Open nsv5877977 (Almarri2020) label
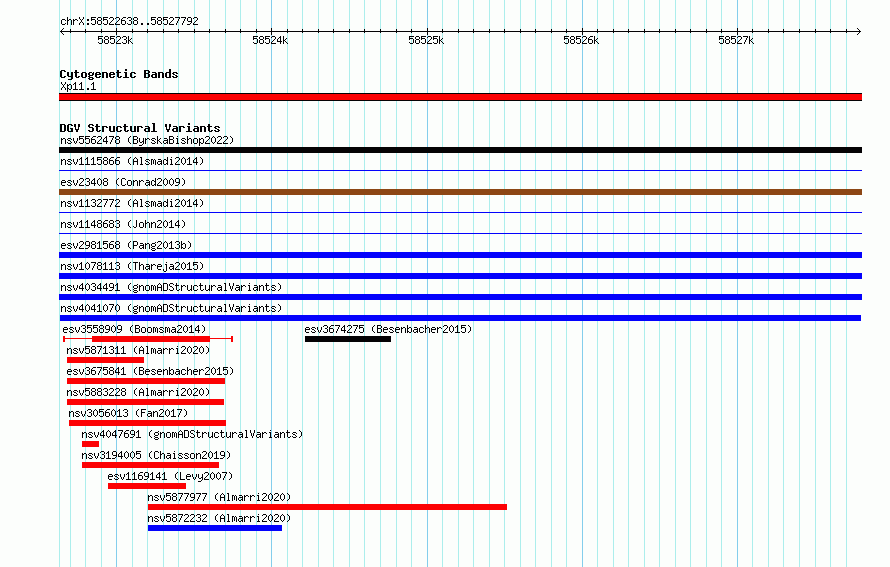The width and height of the screenshot is (890, 567). [219, 497]
